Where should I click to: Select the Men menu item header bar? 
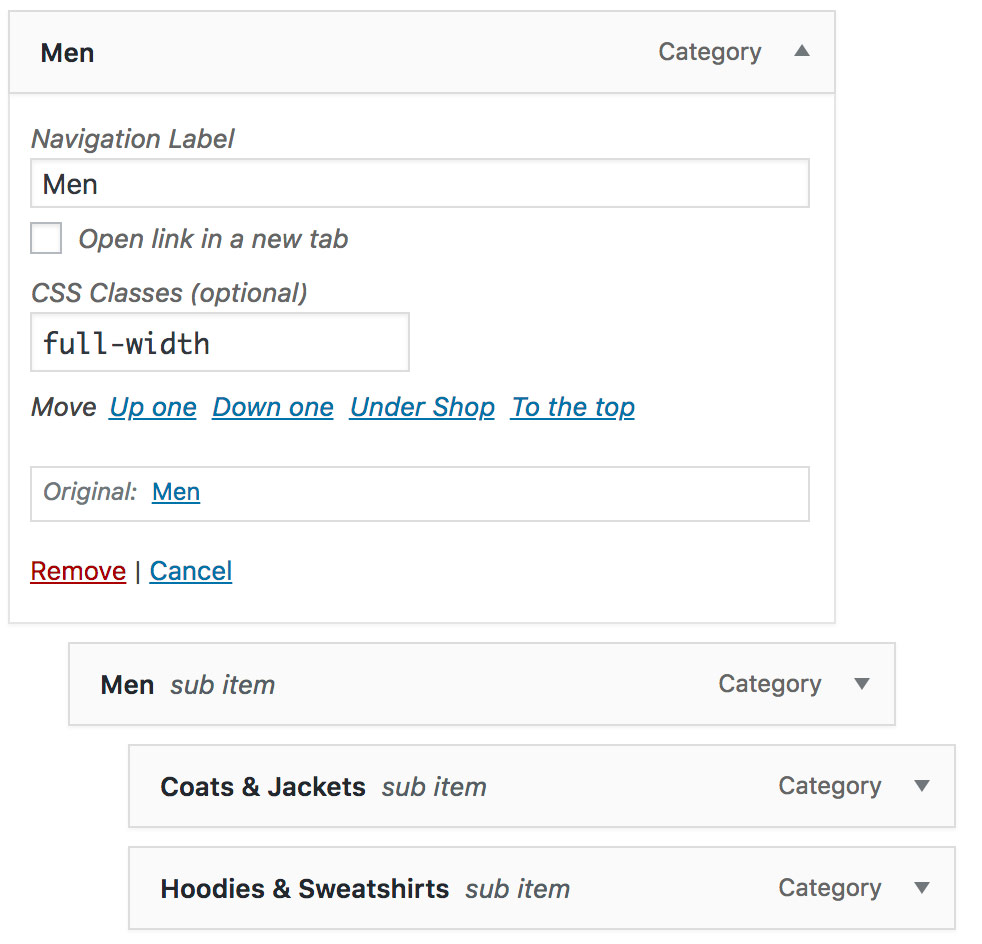[422, 53]
